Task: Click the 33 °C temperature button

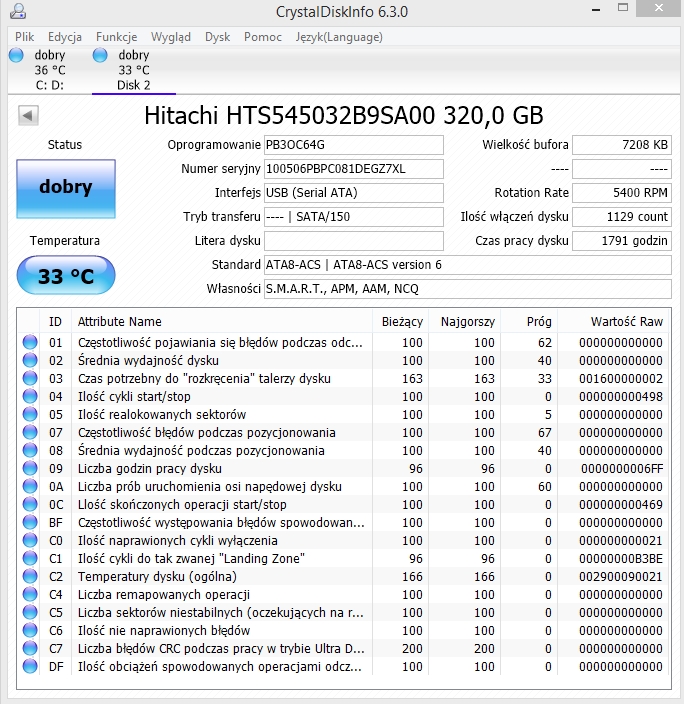Action: tap(66, 275)
